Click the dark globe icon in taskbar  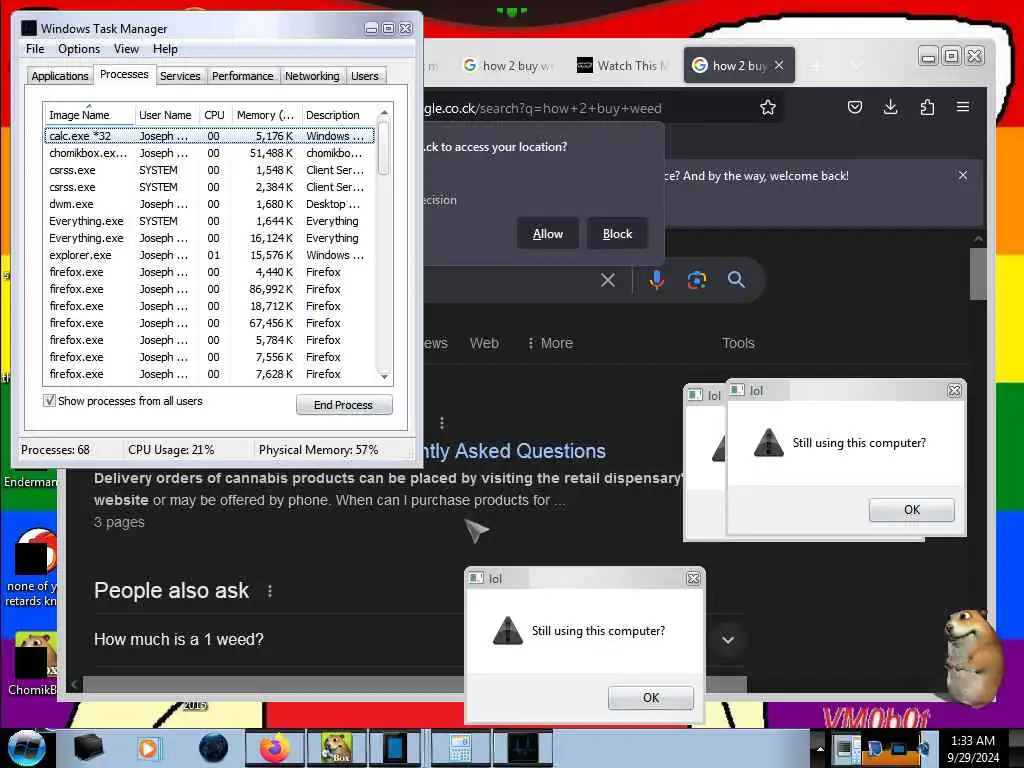(x=213, y=748)
